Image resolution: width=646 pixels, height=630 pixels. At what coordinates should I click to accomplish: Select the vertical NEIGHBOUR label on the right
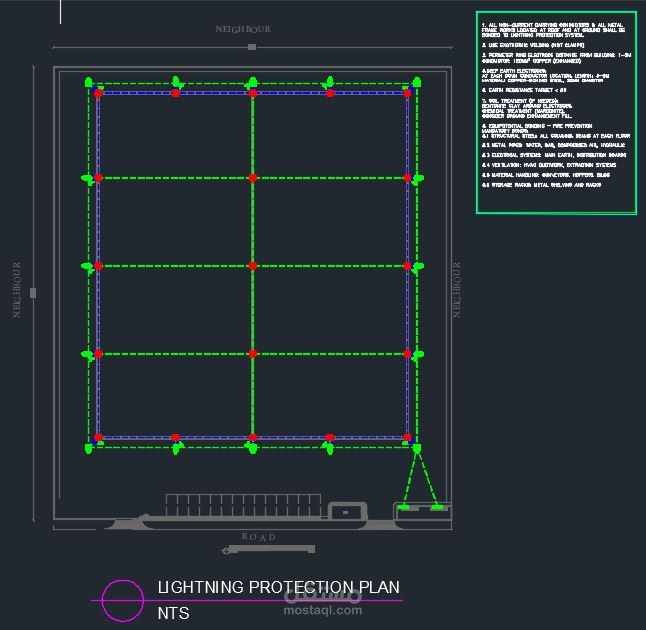(x=456, y=290)
